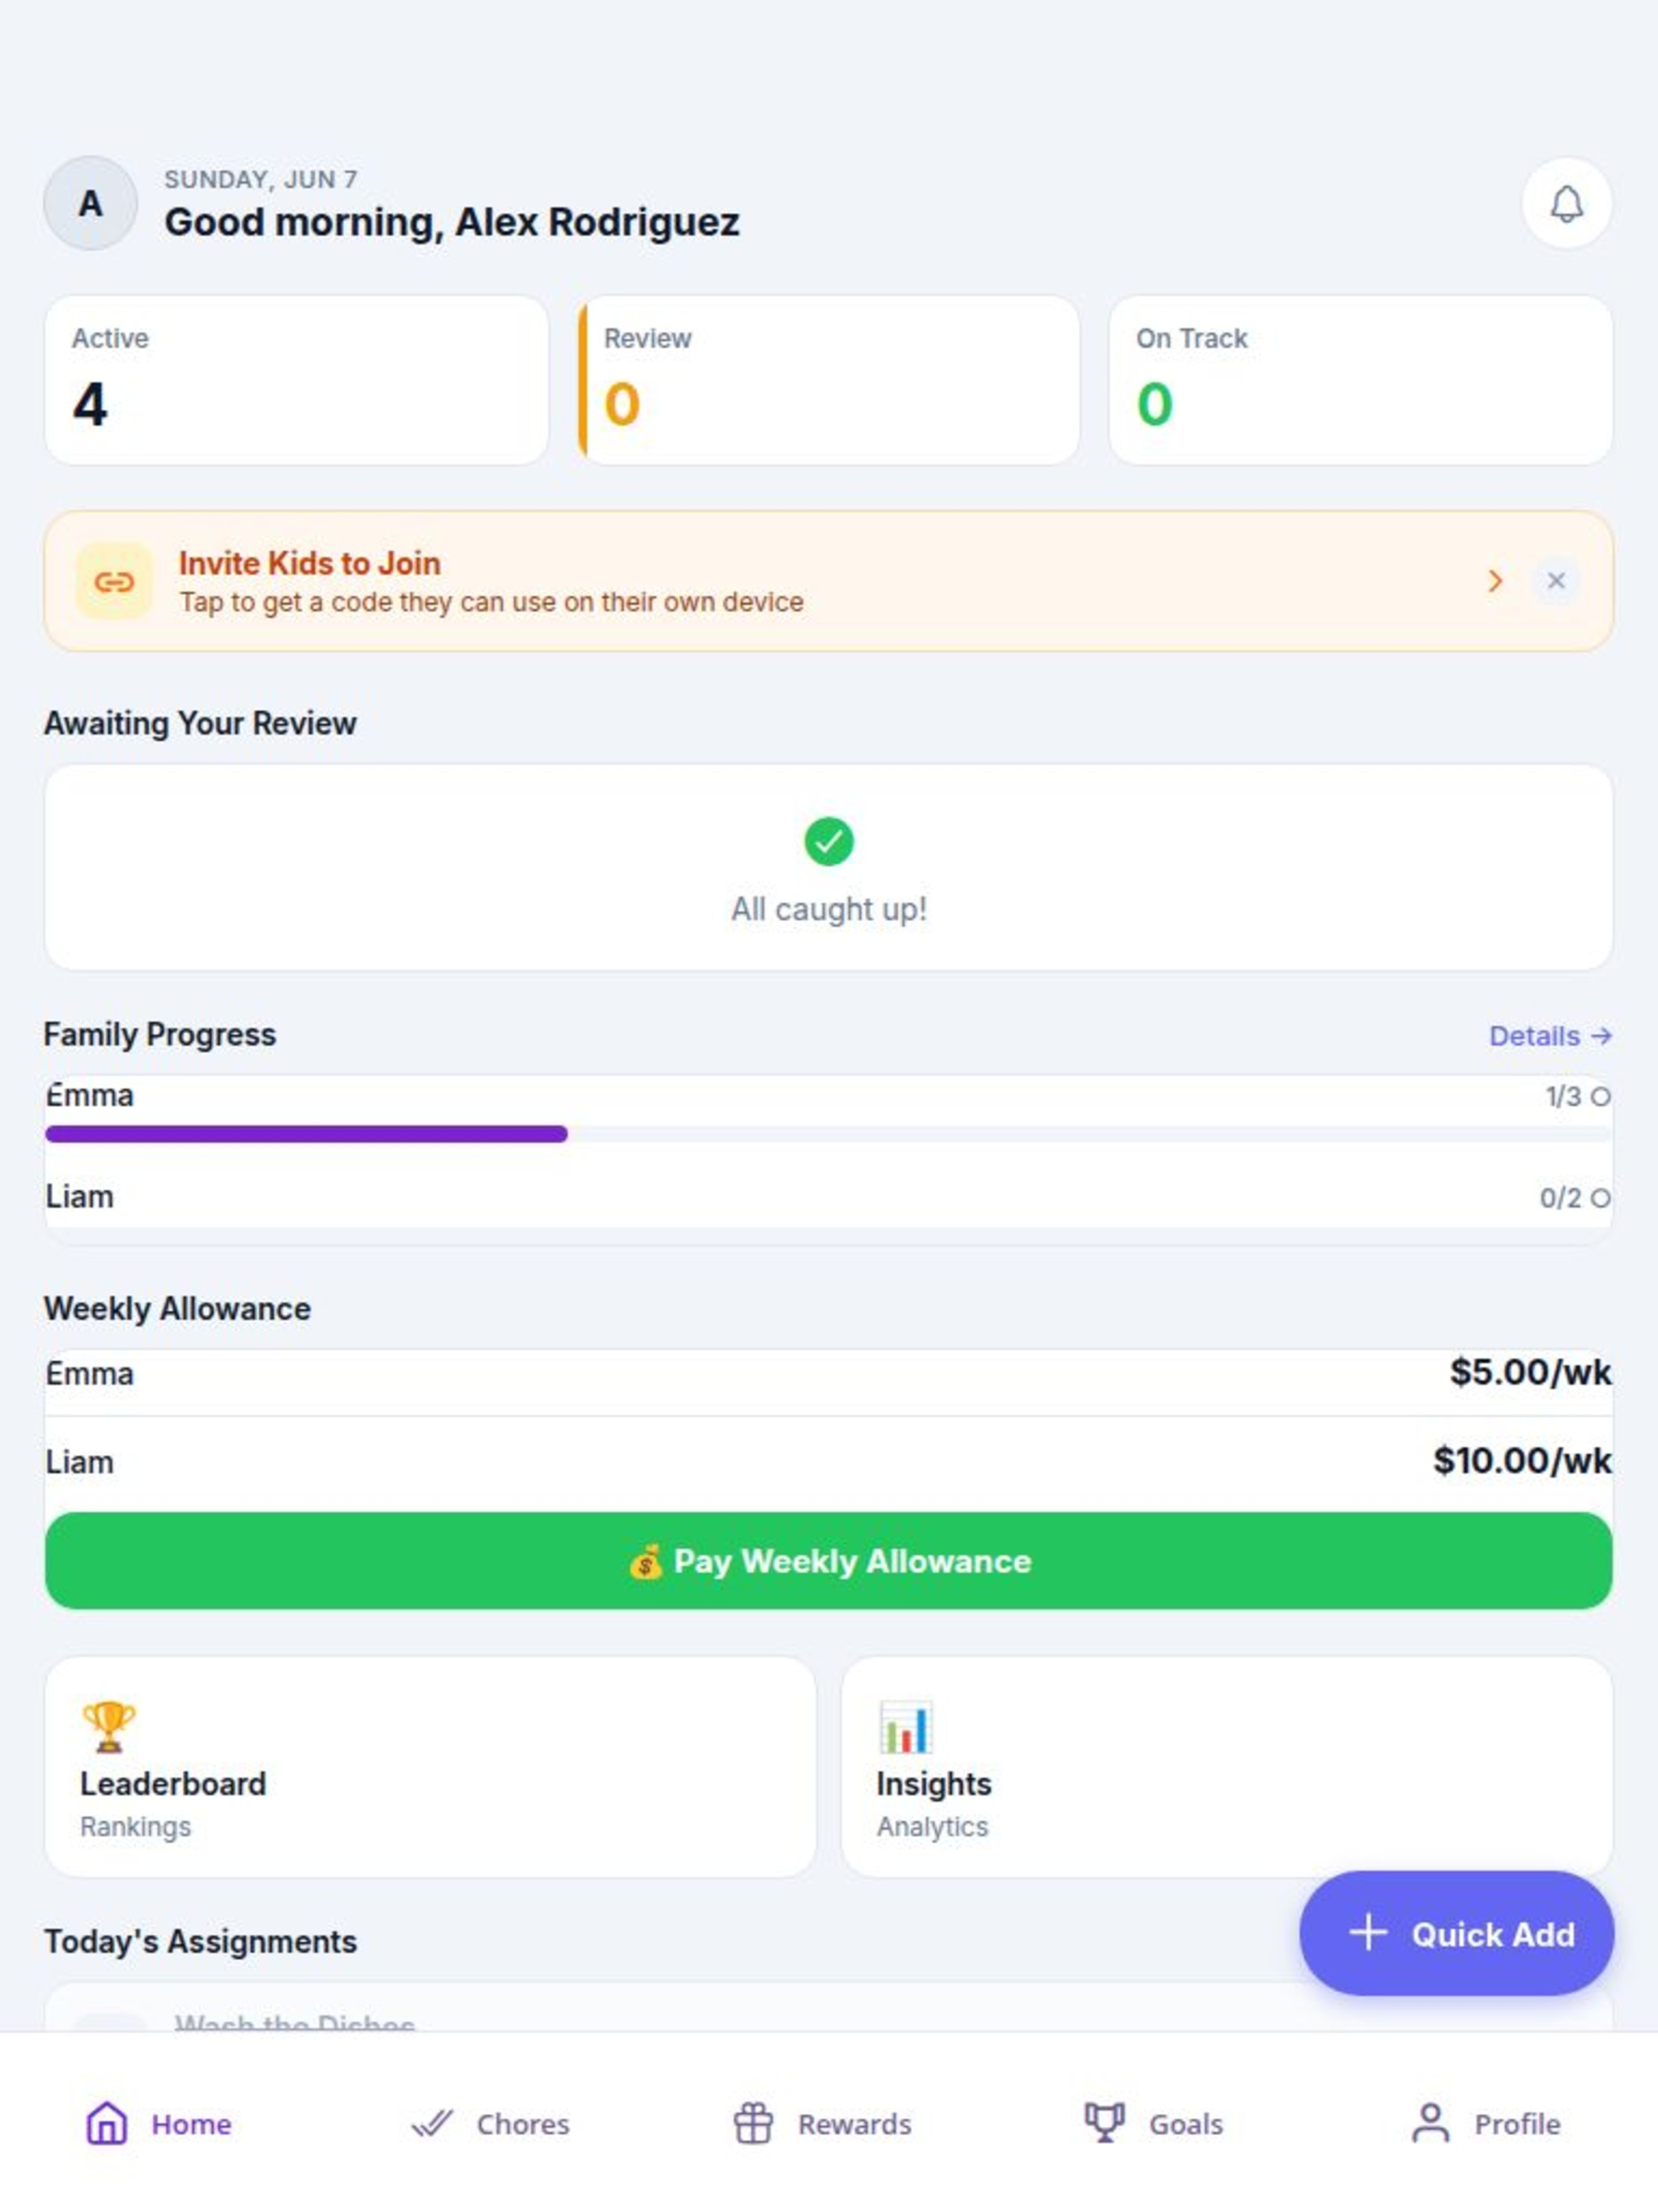Screen dimensions: 1658x2212
Task: Open notifications bell icon
Action: [x=1566, y=204]
